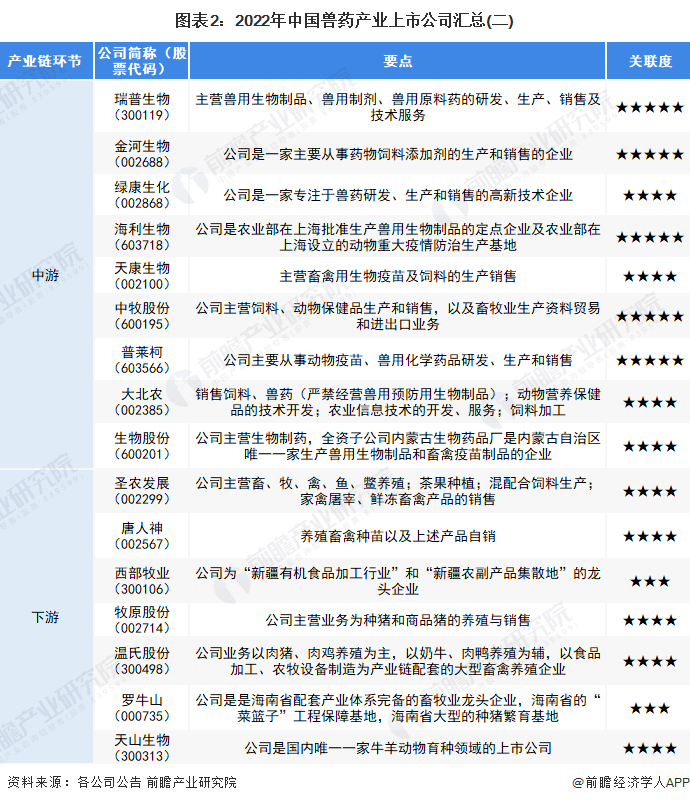
Task: Select 中牧股份 description about 饲料、动物保健品
Action: [x=398, y=316]
